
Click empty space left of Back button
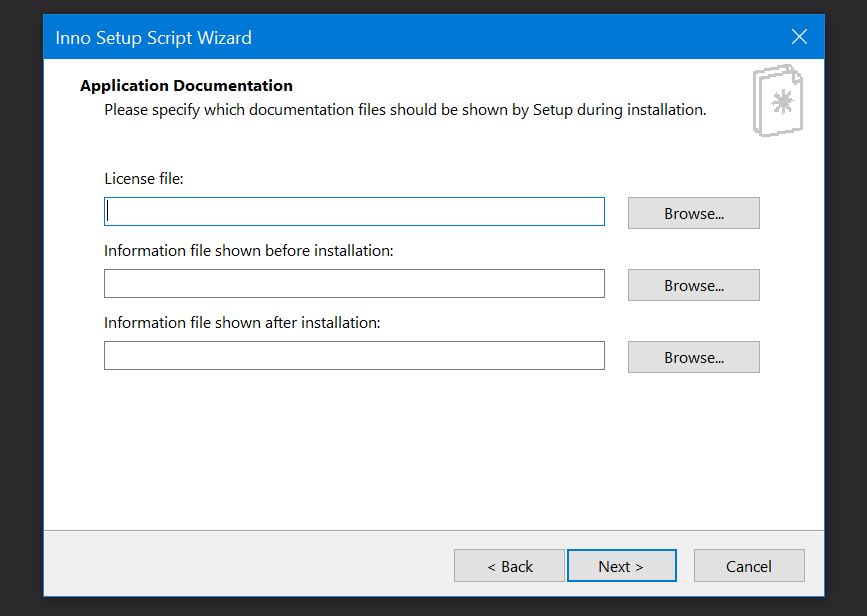tap(250, 566)
